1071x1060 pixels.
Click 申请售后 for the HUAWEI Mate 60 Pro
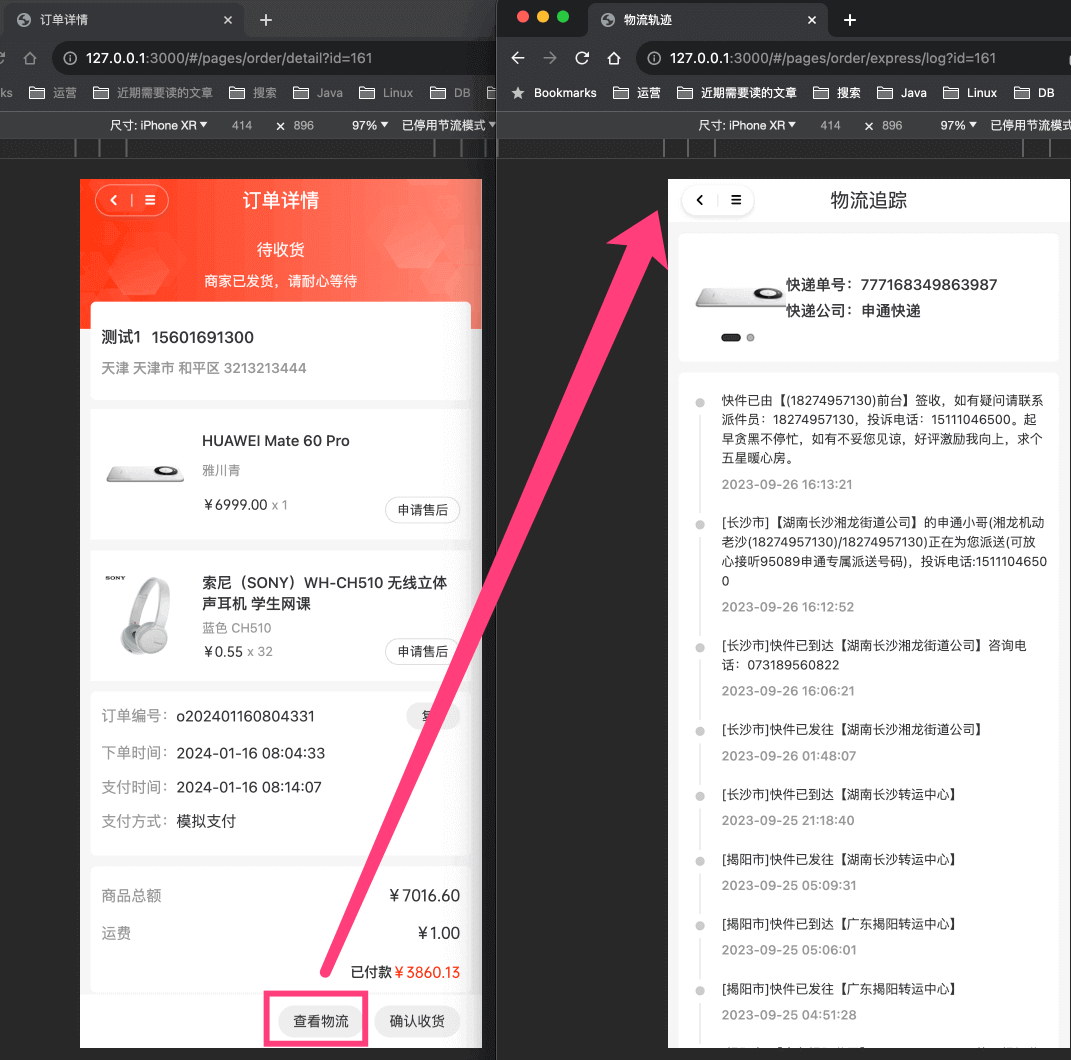[422, 509]
